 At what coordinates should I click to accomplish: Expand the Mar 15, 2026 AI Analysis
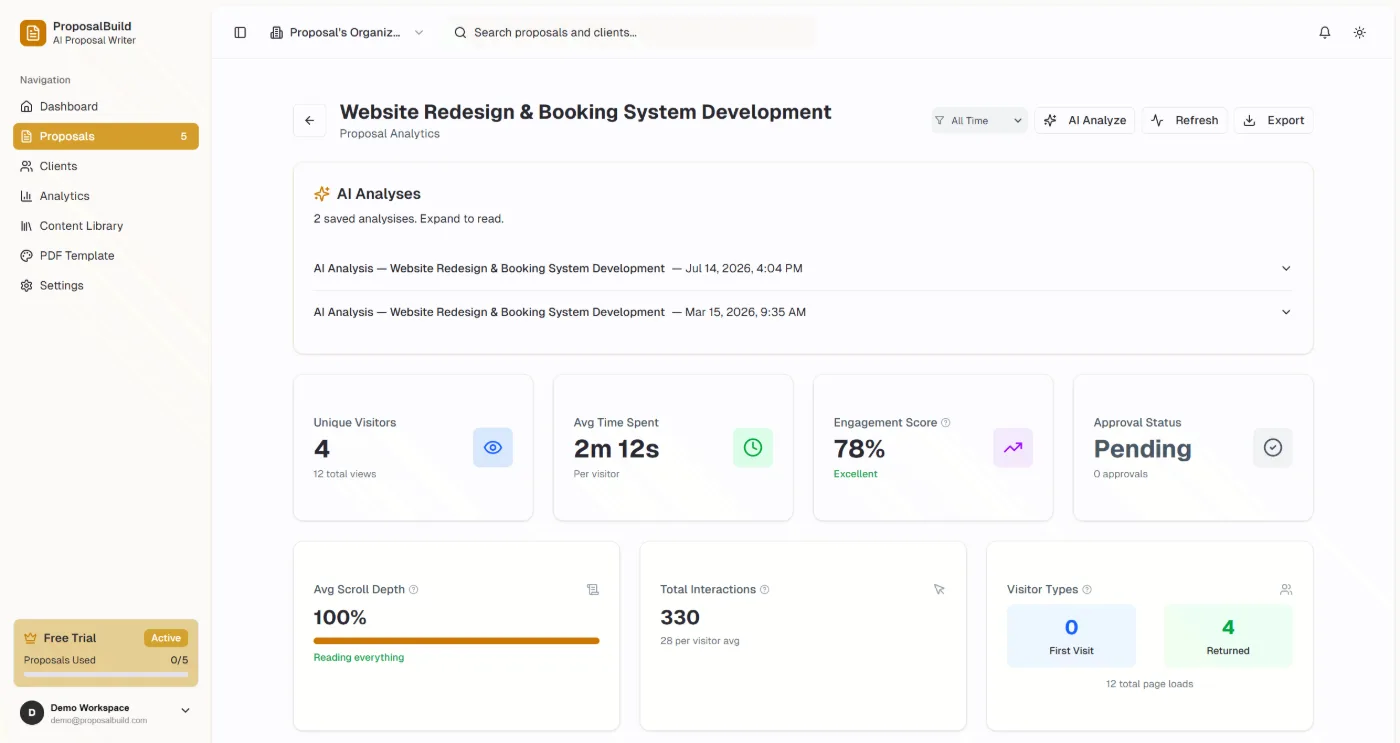point(803,312)
